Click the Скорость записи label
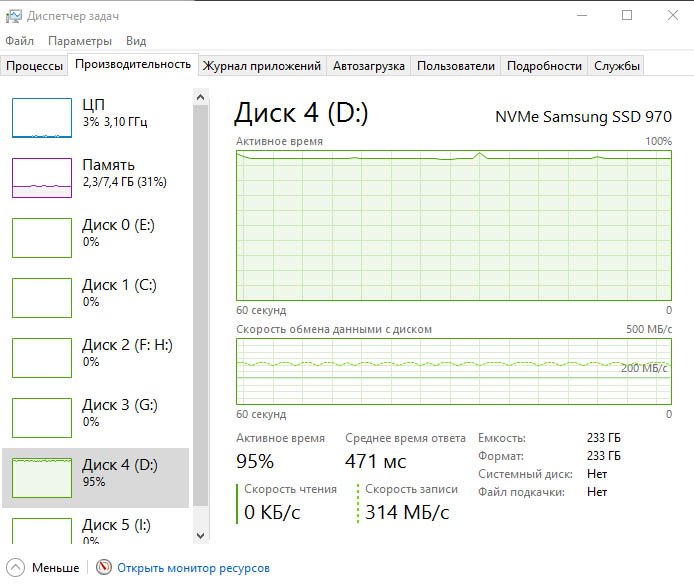Image resolution: width=694 pixels, height=586 pixels. [411, 489]
